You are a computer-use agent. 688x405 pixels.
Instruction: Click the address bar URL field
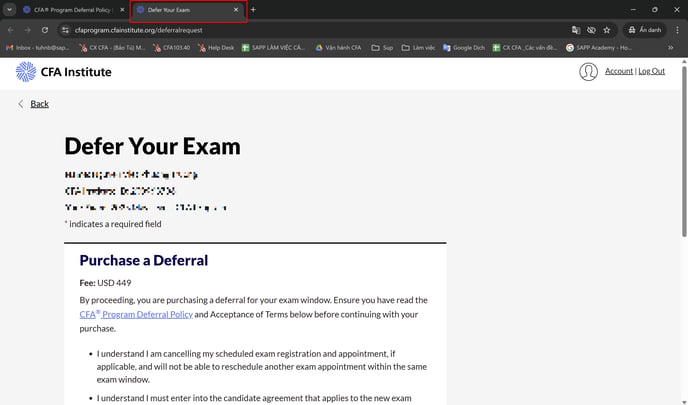point(300,30)
